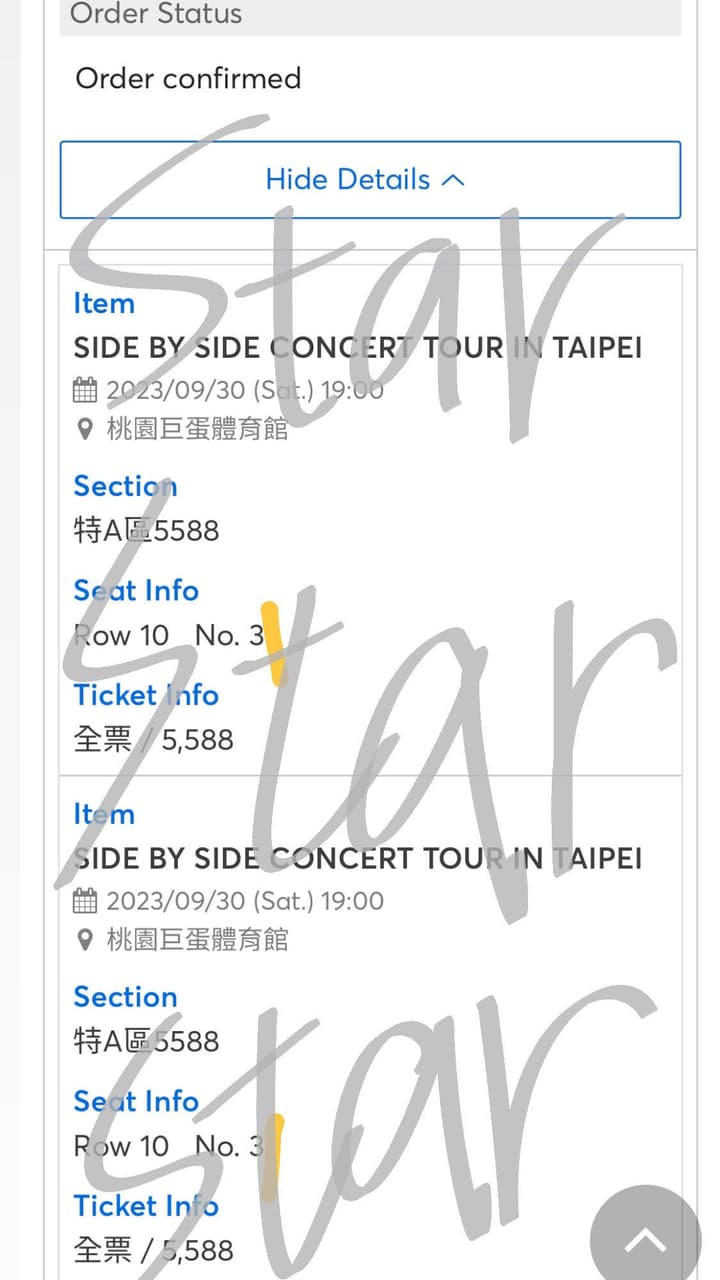Select the second ticket's Item label
The width and height of the screenshot is (720, 1280).
[103, 814]
